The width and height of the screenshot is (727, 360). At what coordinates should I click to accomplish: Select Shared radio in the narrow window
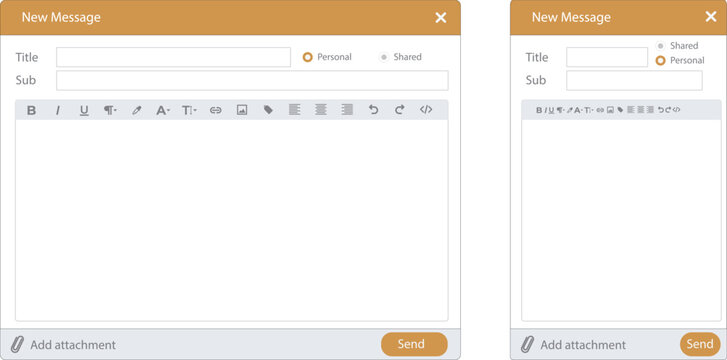[x=661, y=45]
